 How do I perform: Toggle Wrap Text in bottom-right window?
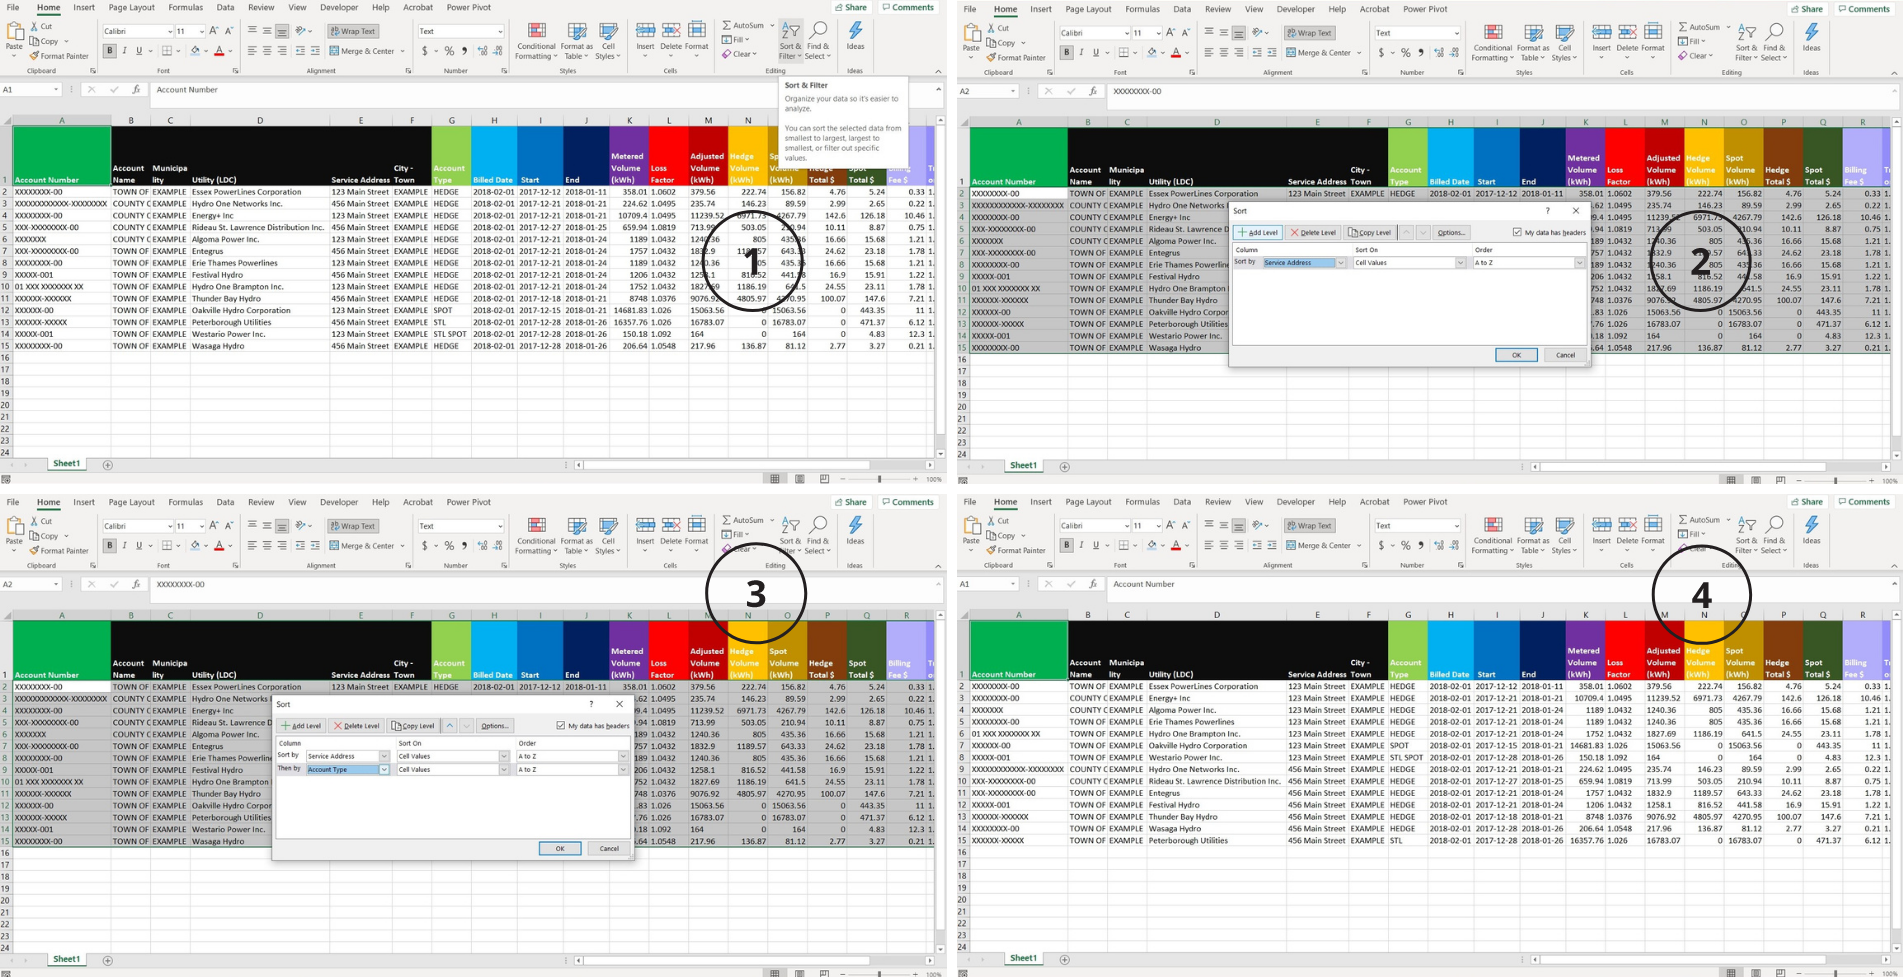[1310, 525]
